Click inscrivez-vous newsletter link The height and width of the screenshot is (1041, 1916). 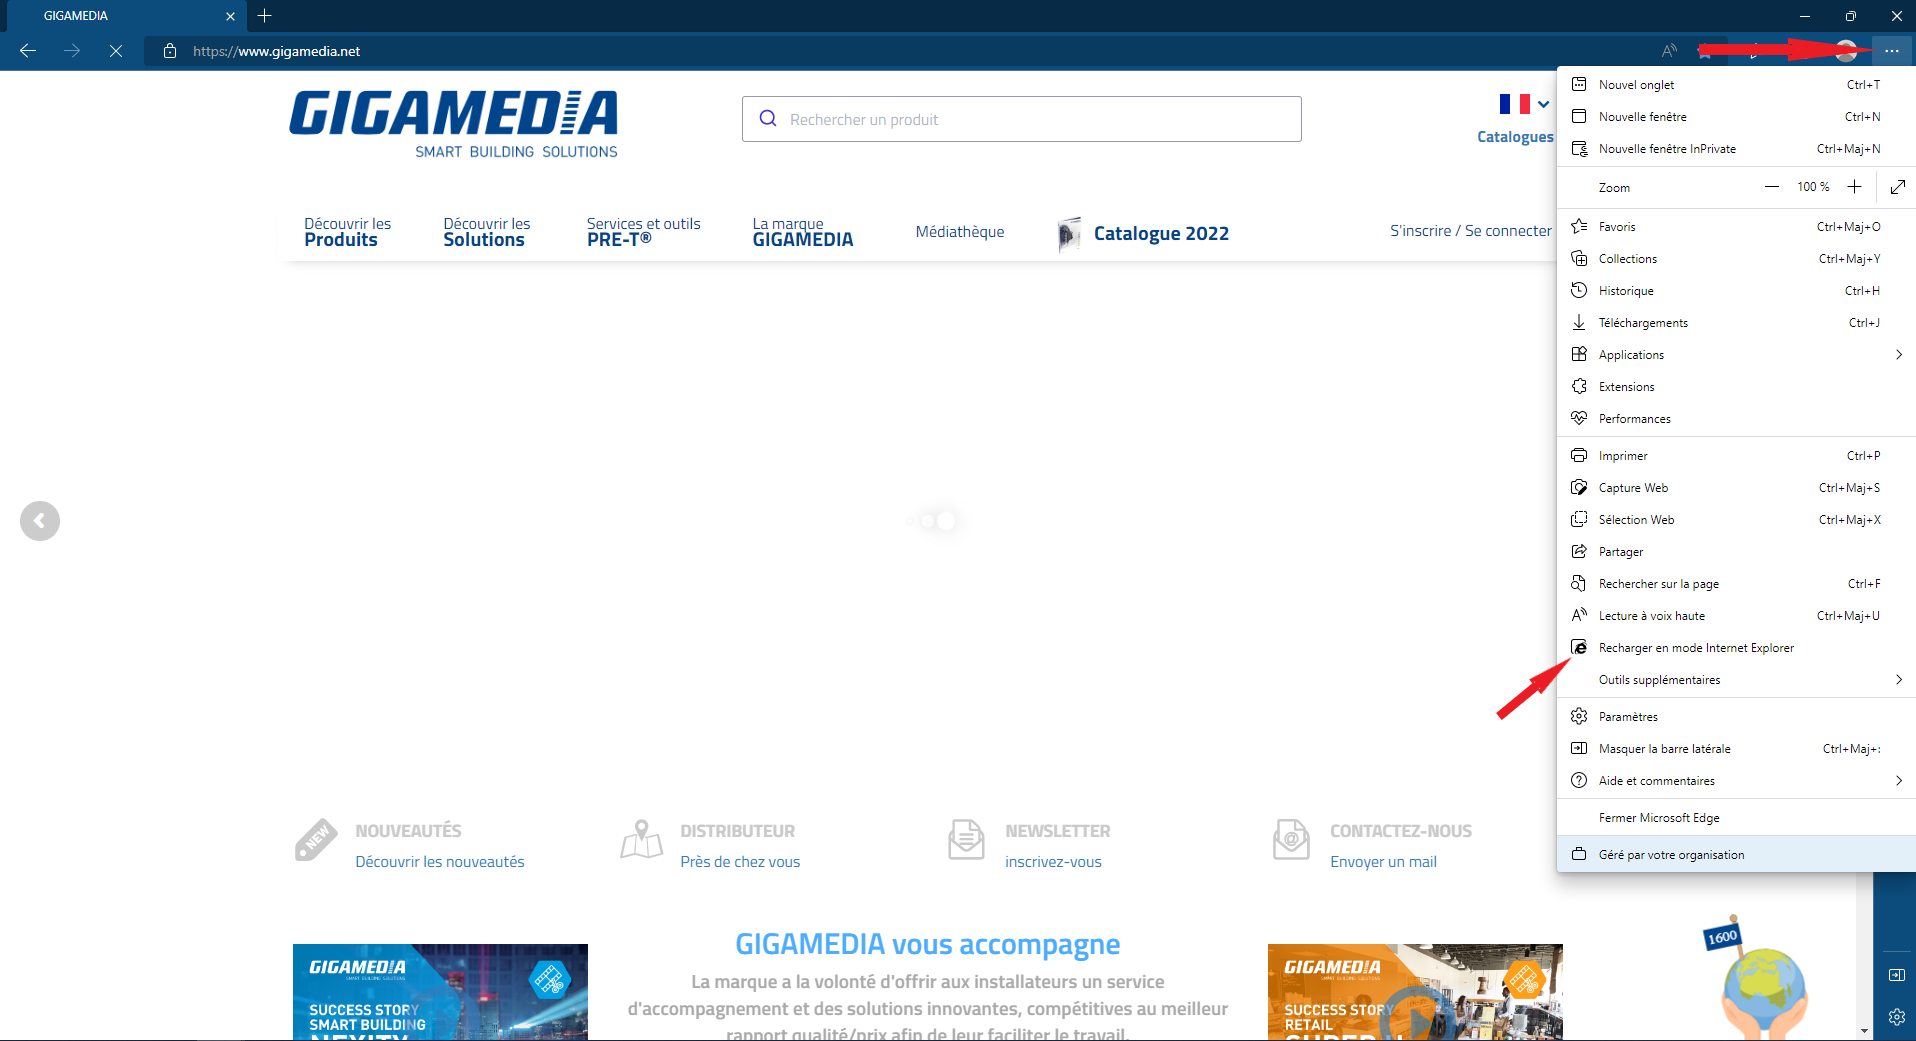point(1053,862)
